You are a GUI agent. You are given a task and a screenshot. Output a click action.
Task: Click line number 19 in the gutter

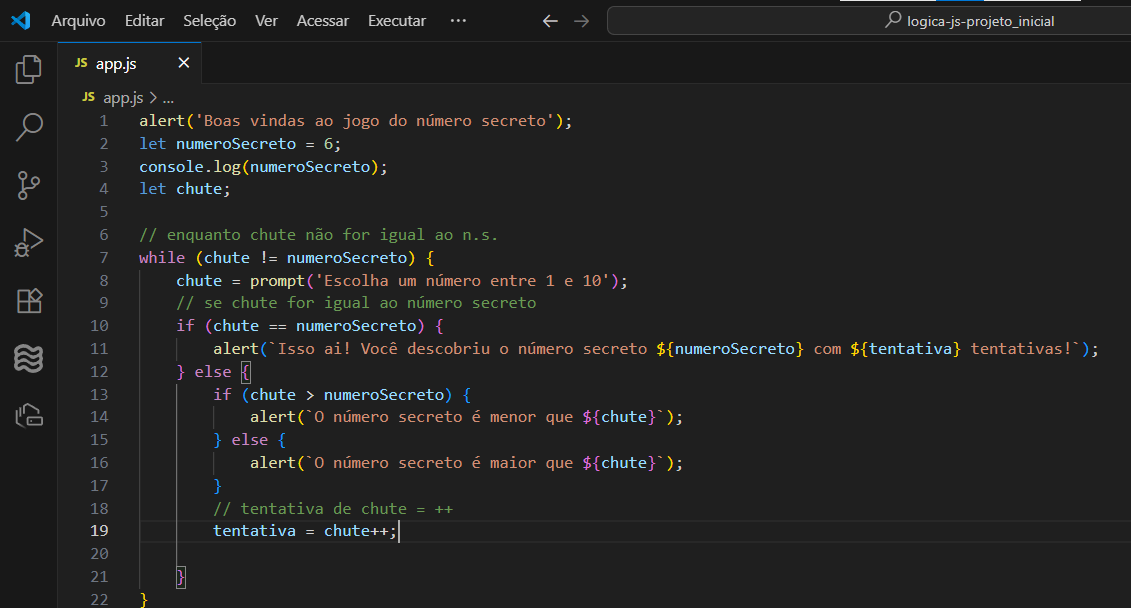point(100,531)
